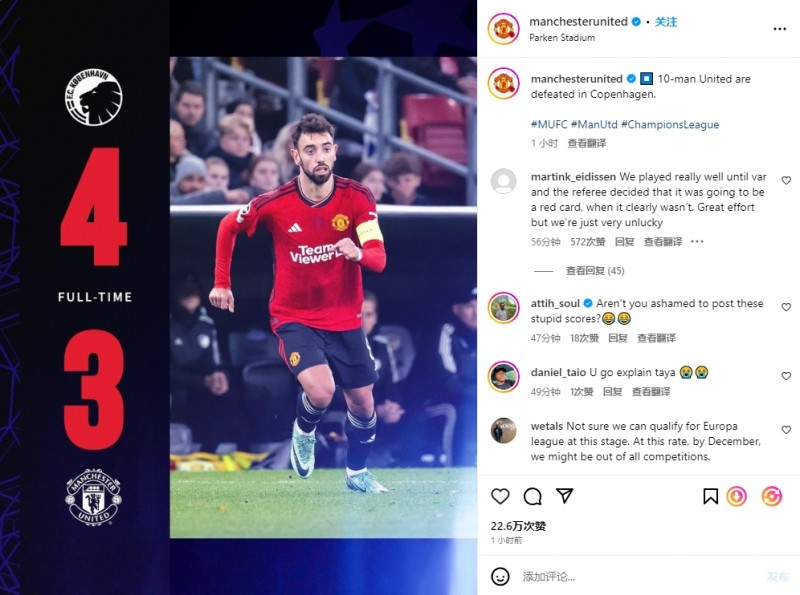Click the orange download extension icon
800x595 pixels.
[x=736, y=496]
